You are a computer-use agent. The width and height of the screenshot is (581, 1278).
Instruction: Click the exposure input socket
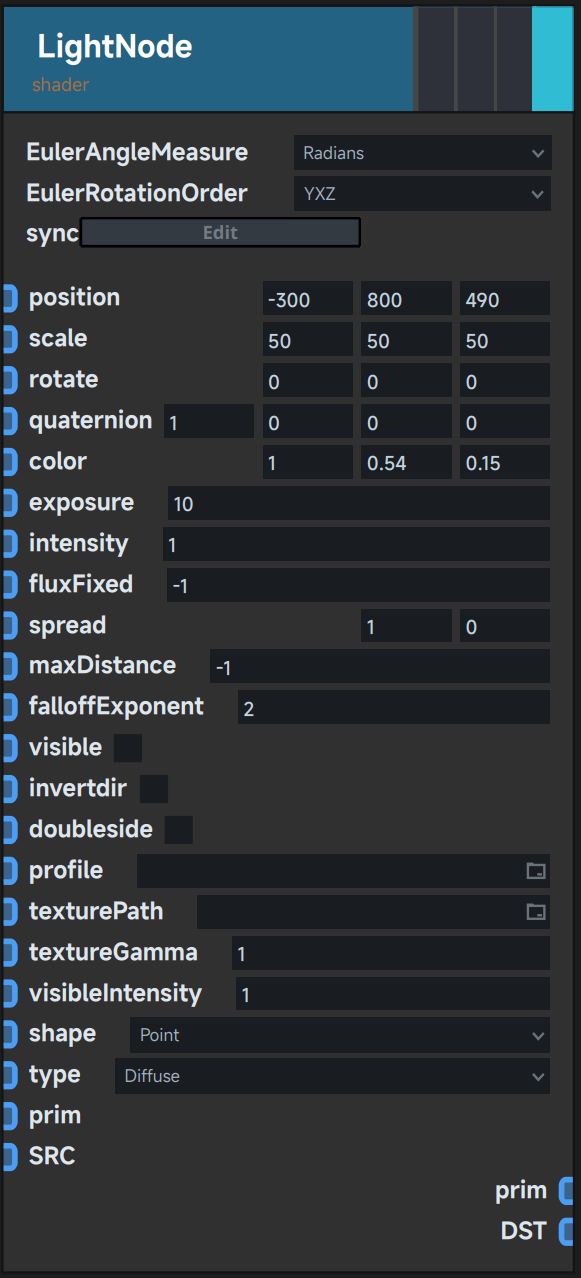click(x=9, y=502)
